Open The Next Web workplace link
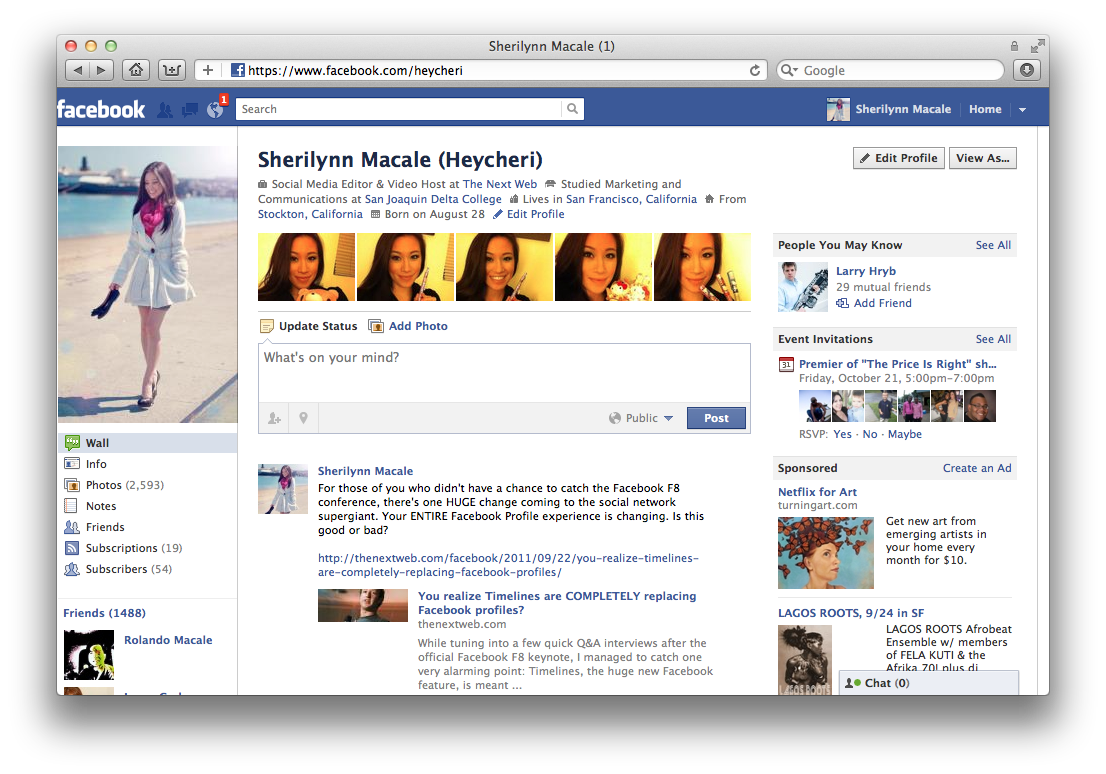This screenshot has width=1106, height=774. click(500, 183)
